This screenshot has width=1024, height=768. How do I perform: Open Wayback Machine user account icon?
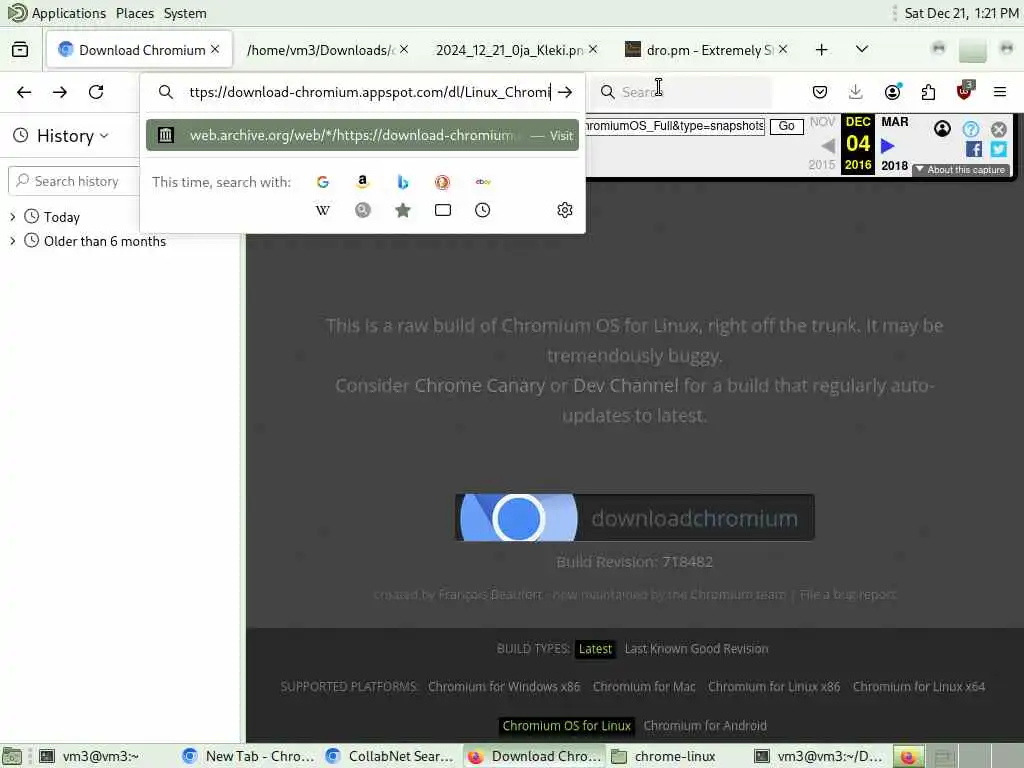click(x=942, y=129)
